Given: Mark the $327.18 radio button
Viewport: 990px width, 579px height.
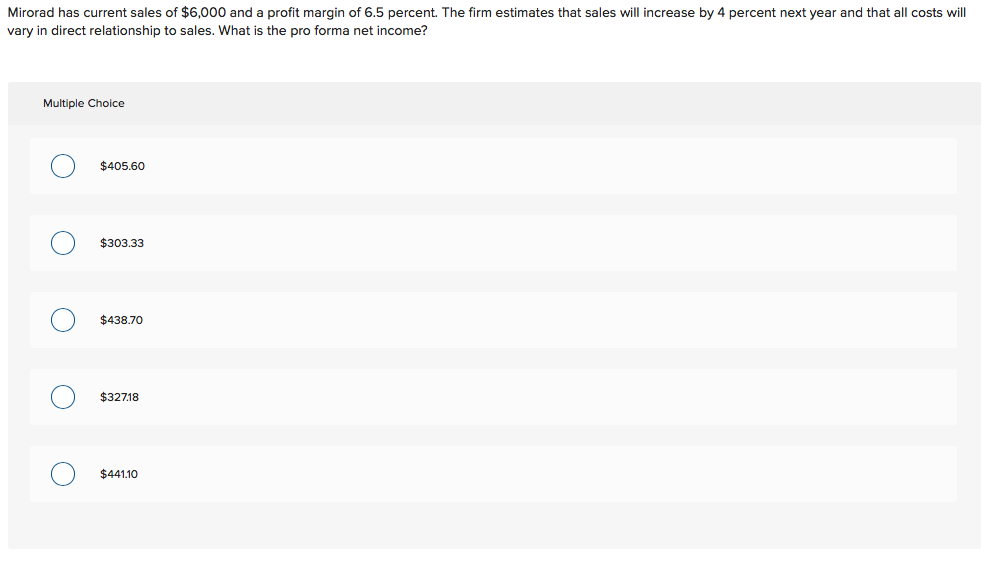Looking at the screenshot, I should (62, 396).
